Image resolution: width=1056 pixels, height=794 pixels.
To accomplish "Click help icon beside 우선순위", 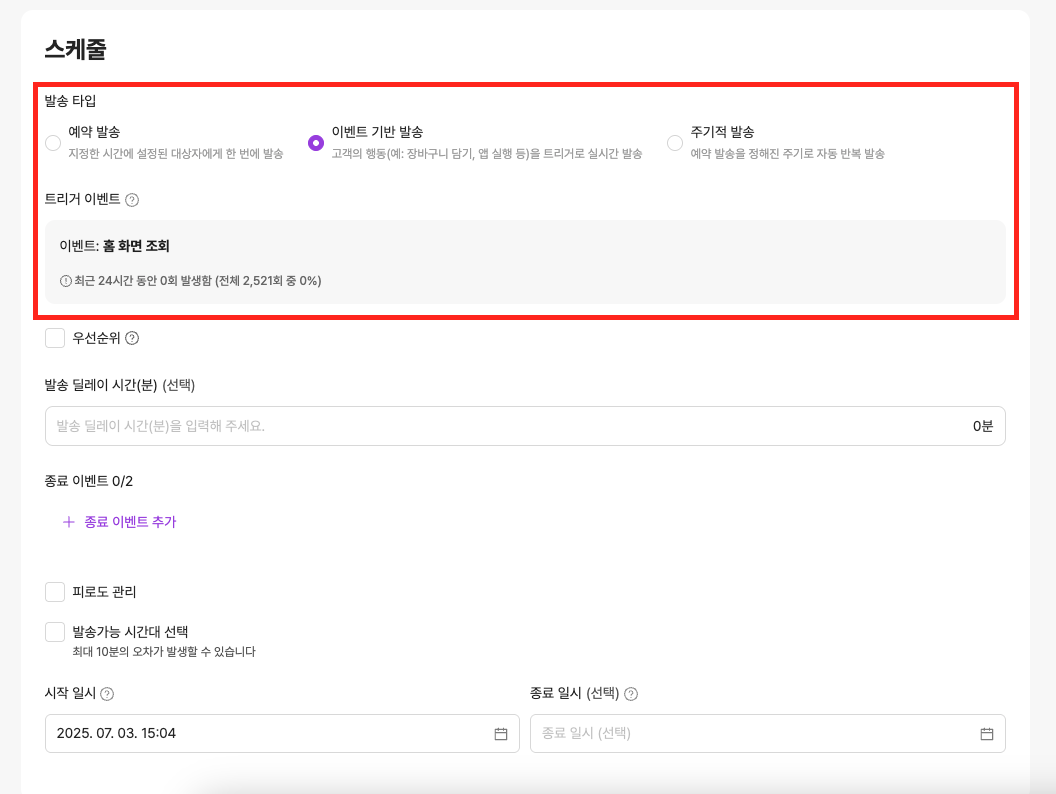I will [132, 338].
